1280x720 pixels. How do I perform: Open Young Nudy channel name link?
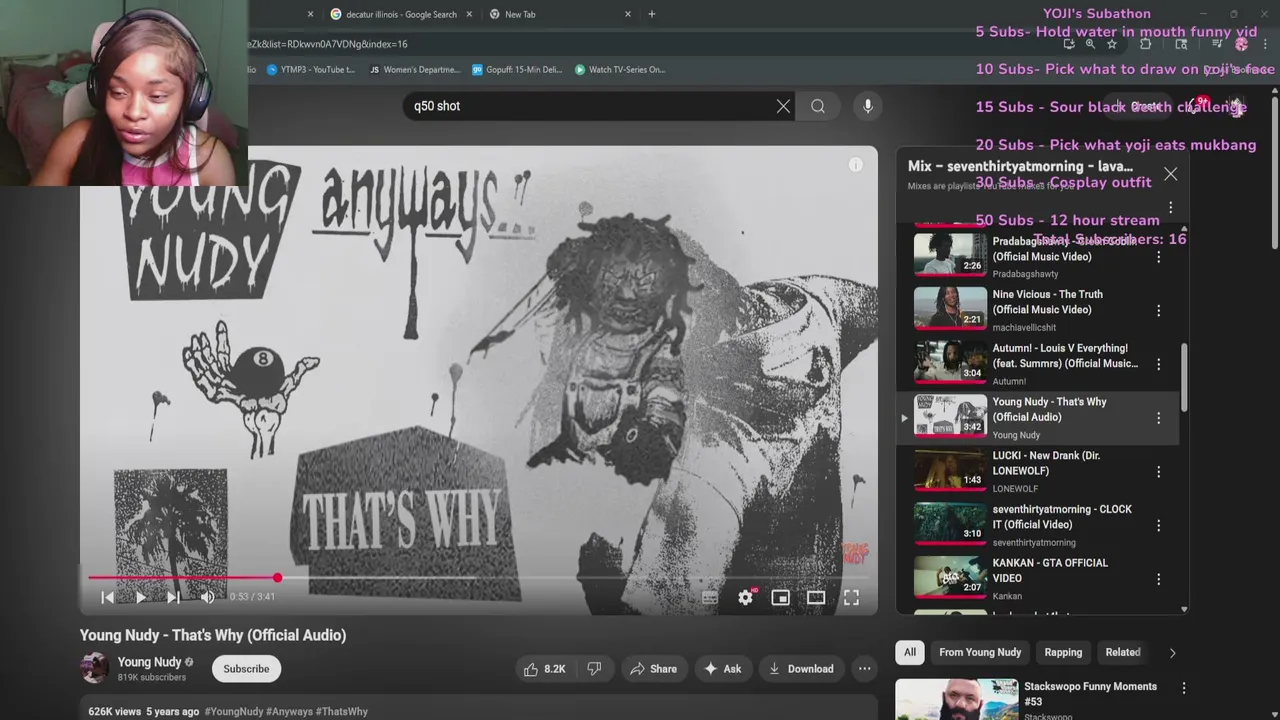tap(149, 662)
